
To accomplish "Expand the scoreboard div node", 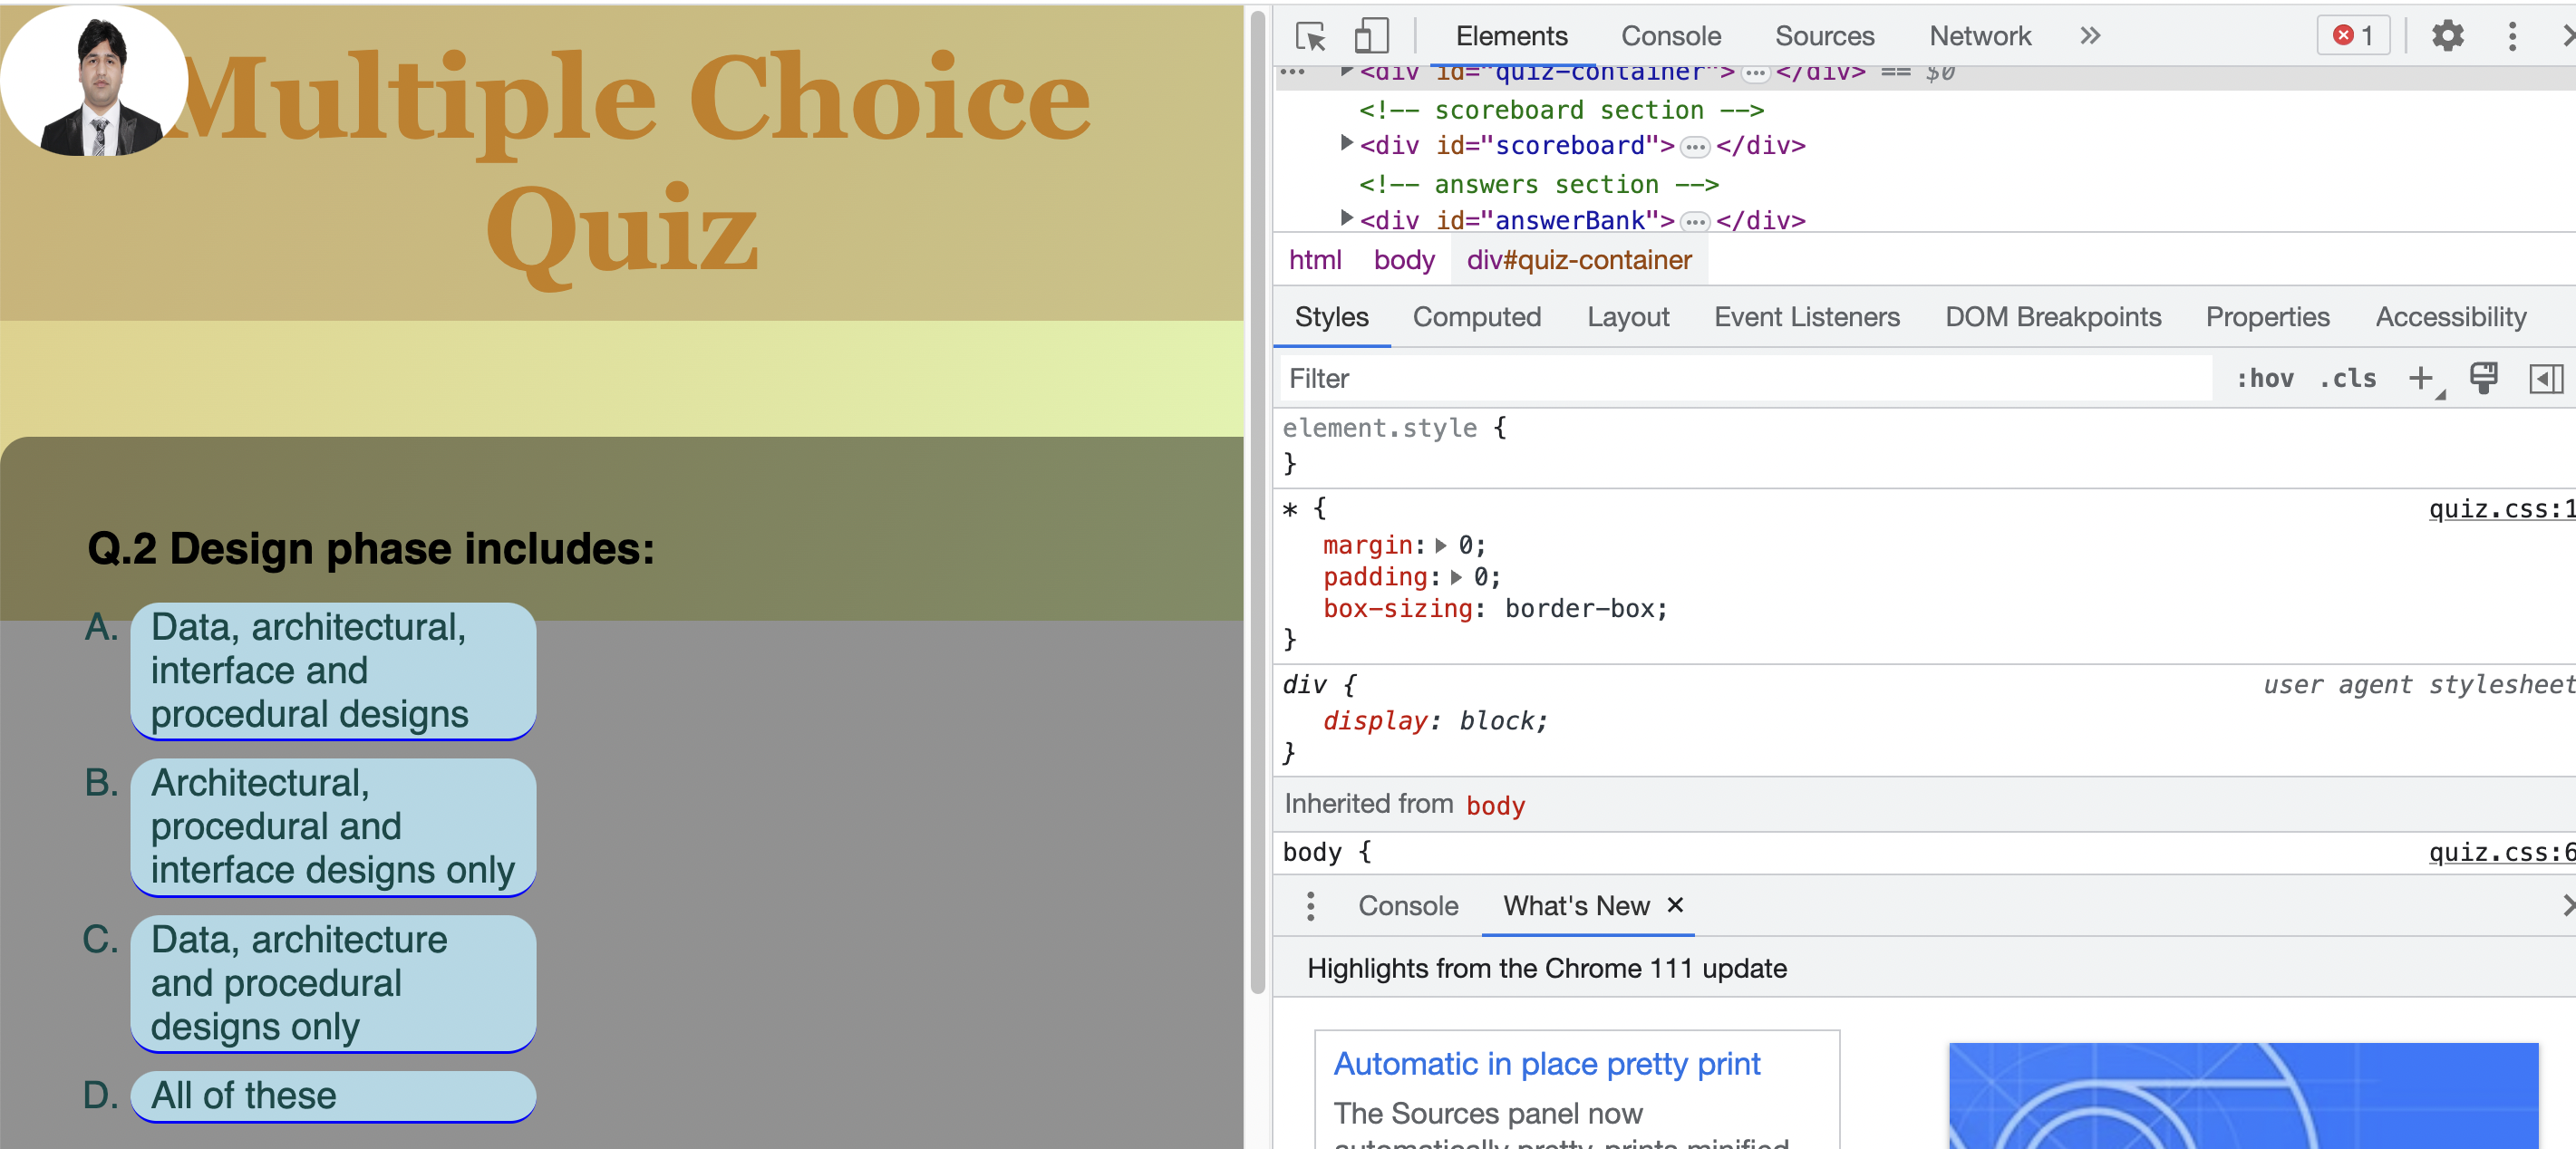I will pyautogui.click(x=1346, y=144).
